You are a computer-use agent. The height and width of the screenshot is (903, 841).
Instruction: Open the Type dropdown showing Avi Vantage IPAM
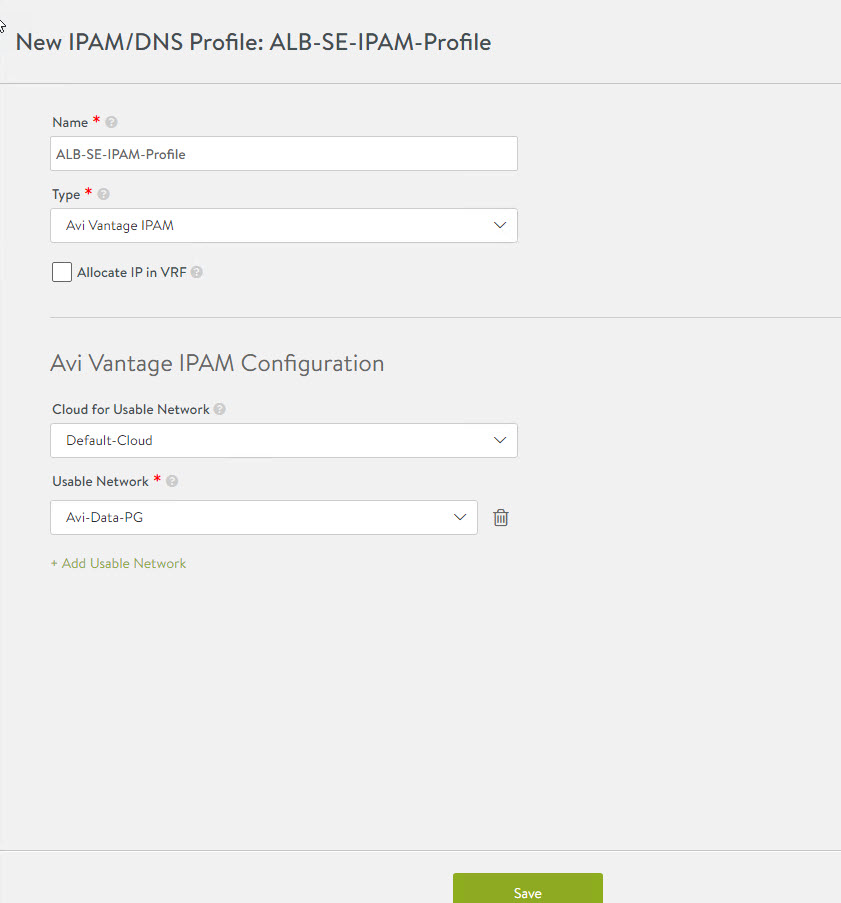coord(283,226)
